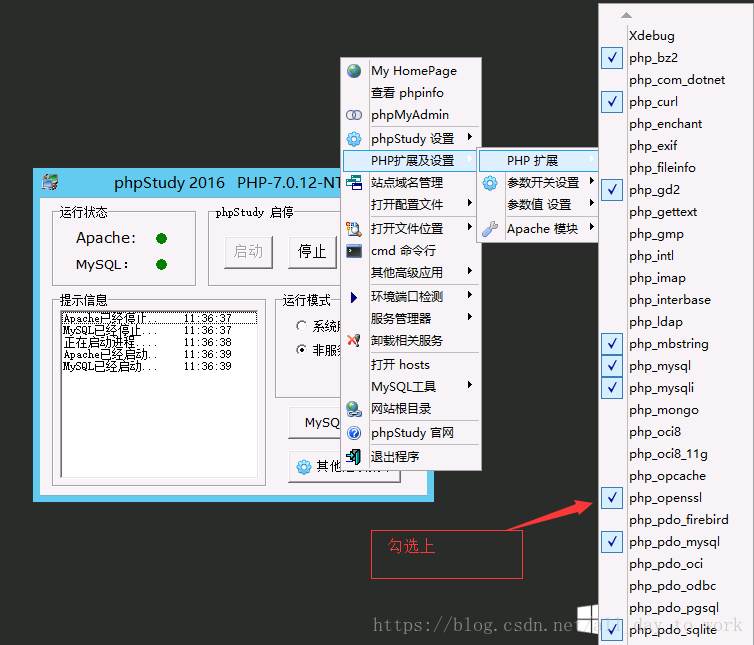Select 退出程序 to exit
Image resolution: width=754 pixels, height=645 pixels.
pyautogui.click(x=412, y=456)
